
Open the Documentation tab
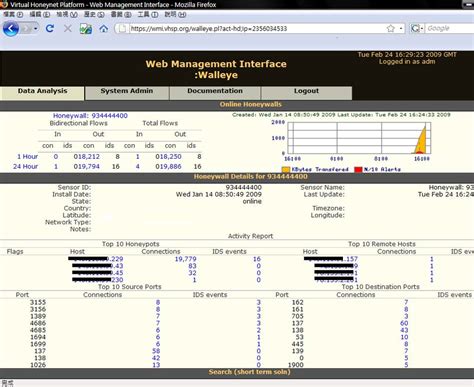(x=215, y=93)
